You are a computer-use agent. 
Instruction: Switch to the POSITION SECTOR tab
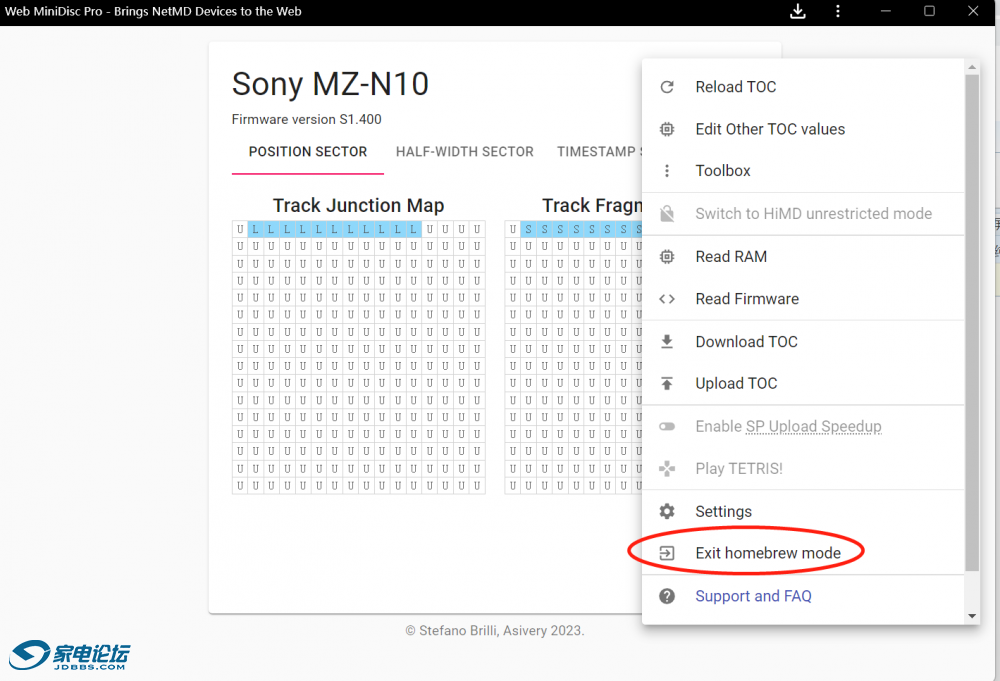coord(308,152)
